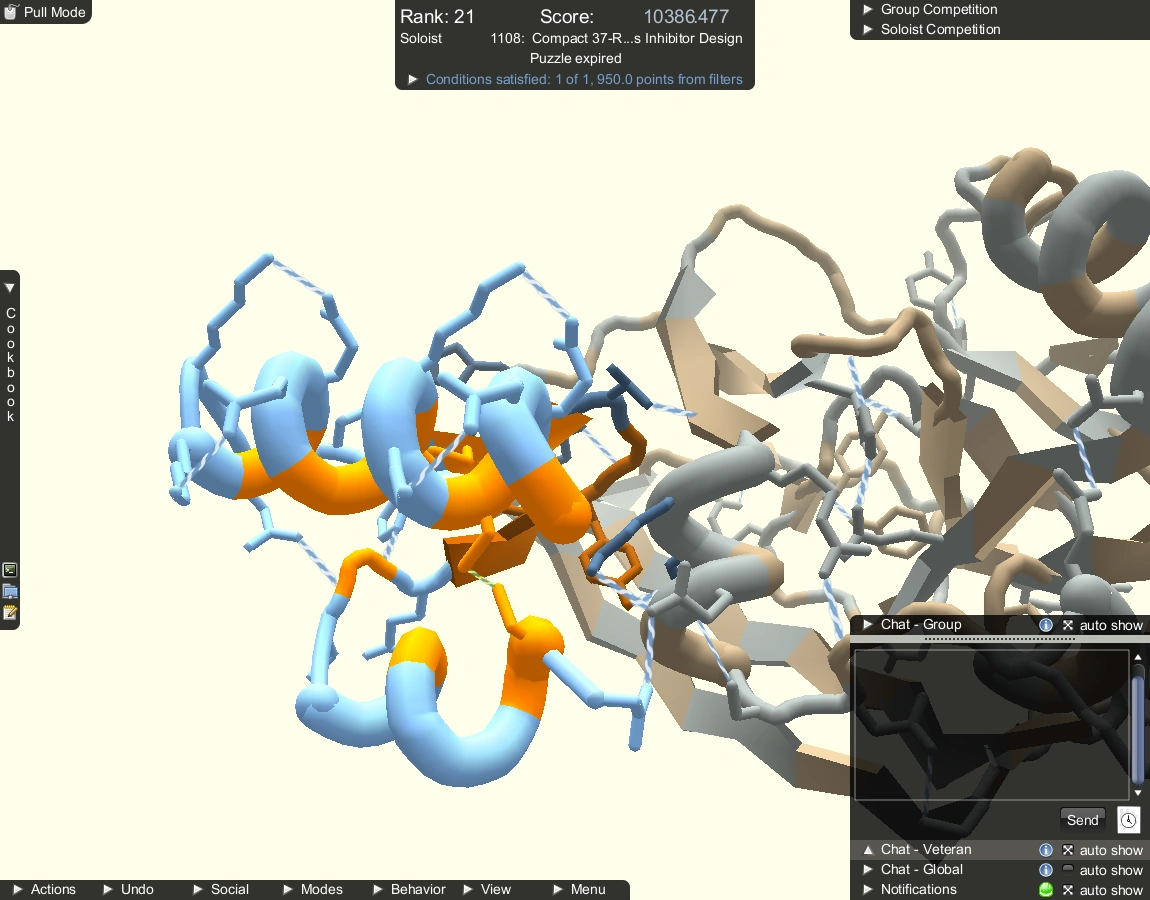
Task: Click the Pull Mode hand icon
Action: tap(10, 12)
